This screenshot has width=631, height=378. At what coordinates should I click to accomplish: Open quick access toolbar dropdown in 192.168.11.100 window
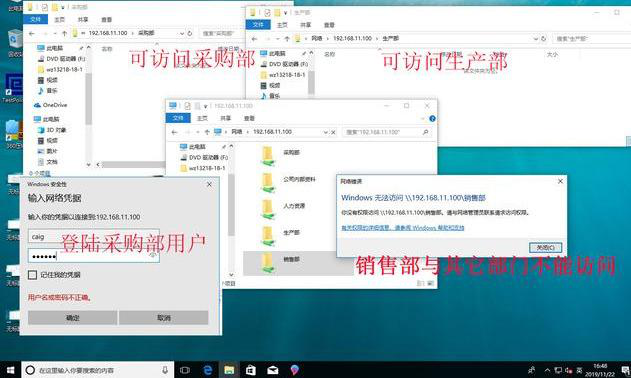(x=206, y=106)
